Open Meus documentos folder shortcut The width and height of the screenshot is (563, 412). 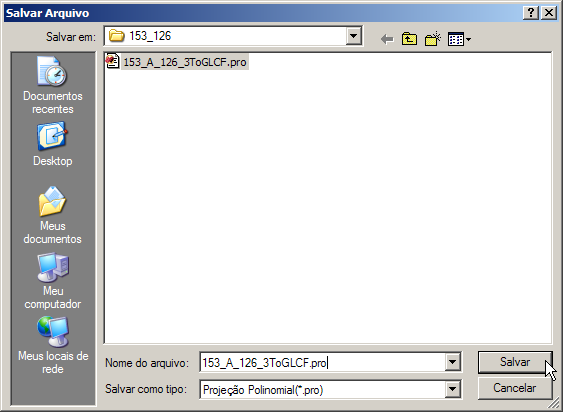click(x=53, y=215)
